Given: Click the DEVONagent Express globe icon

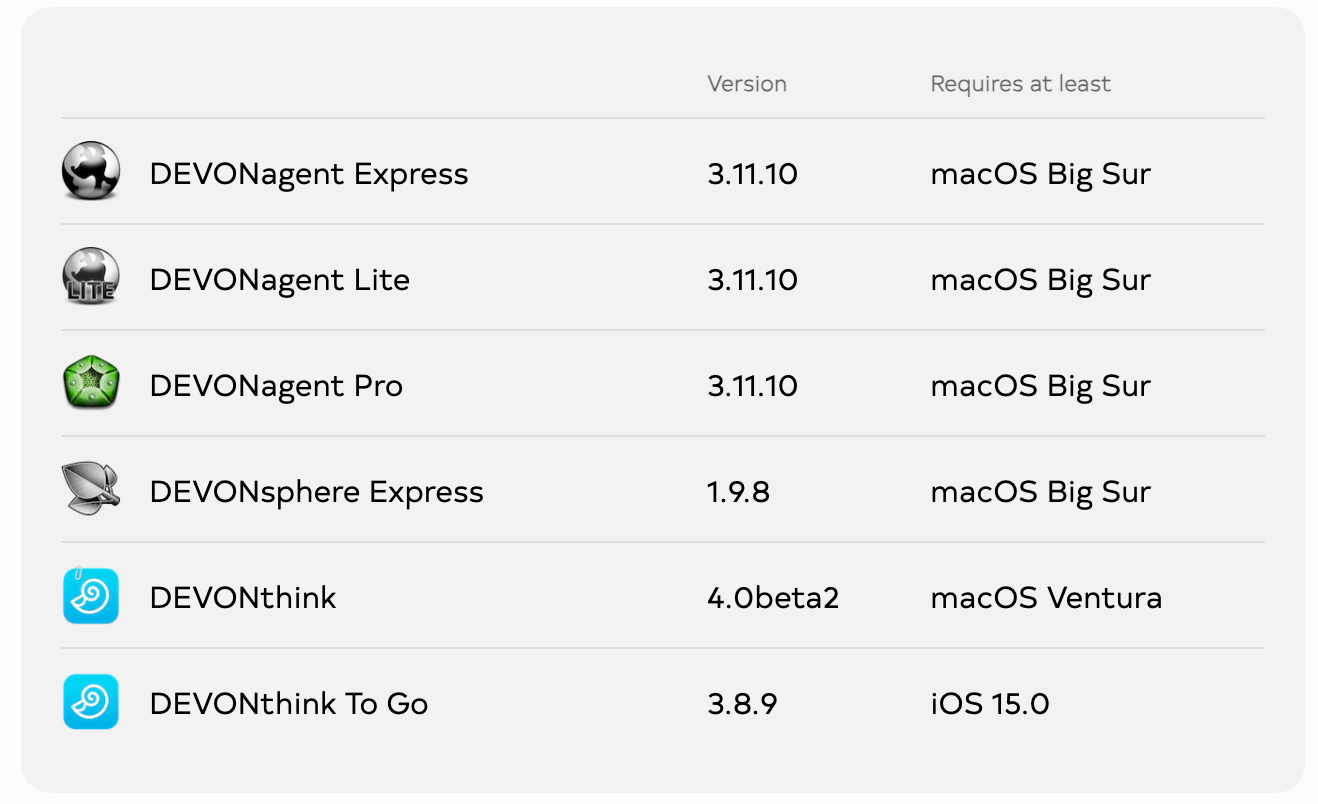Looking at the screenshot, I should pos(91,171).
